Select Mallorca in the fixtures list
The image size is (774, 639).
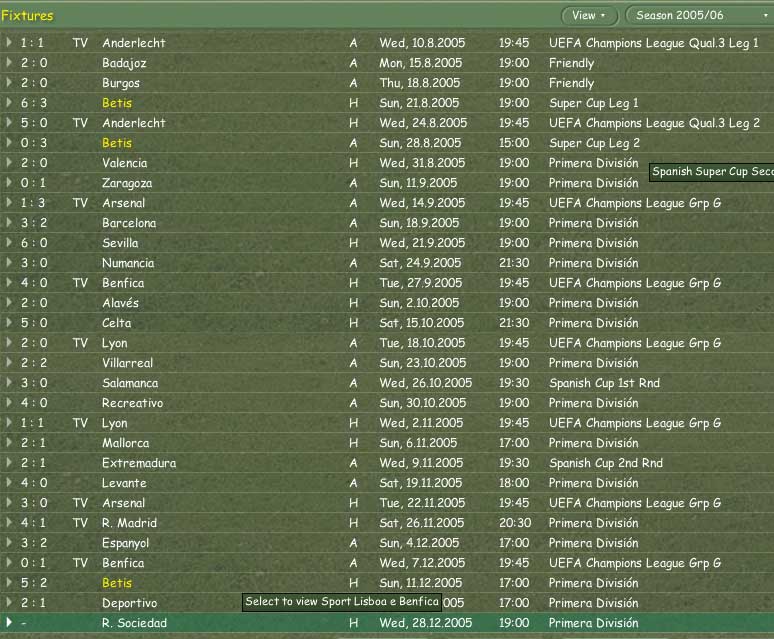click(x=125, y=443)
